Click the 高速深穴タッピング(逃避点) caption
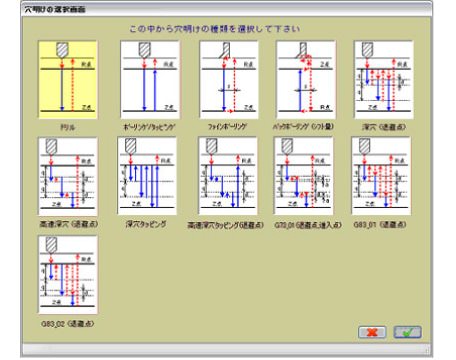Image resolution: width=456 pixels, height=360 pixels. click(226, 225)
